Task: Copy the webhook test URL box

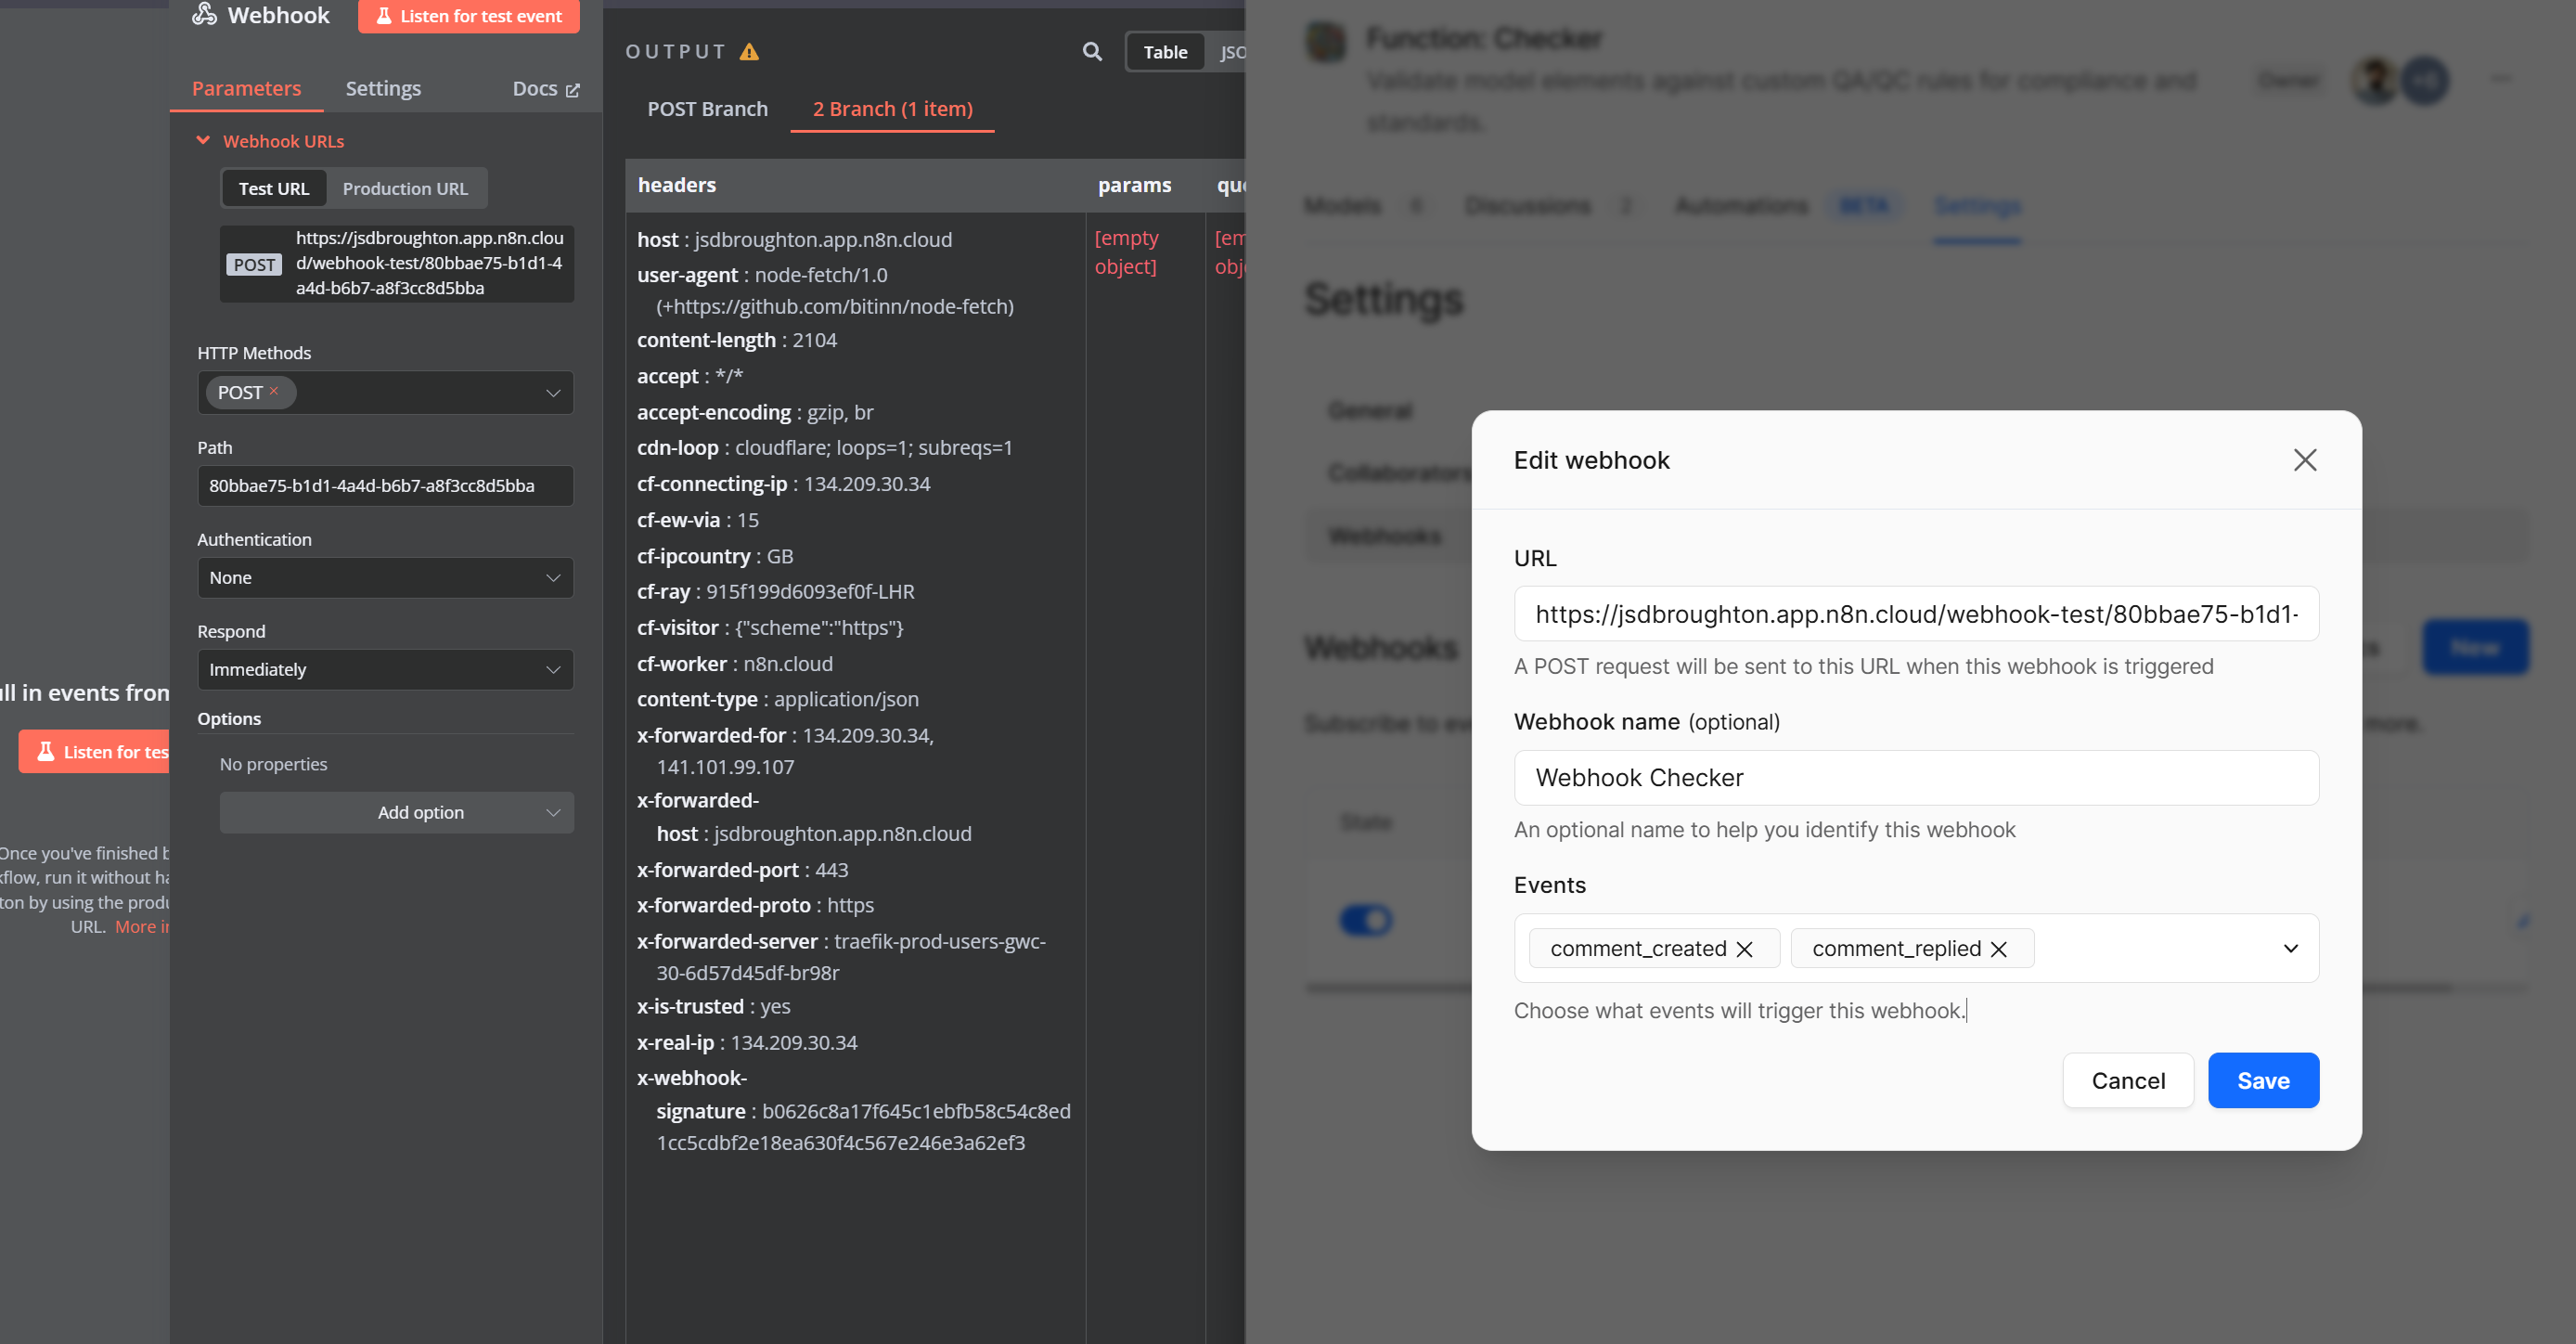Action: click(x=397, y=263)
